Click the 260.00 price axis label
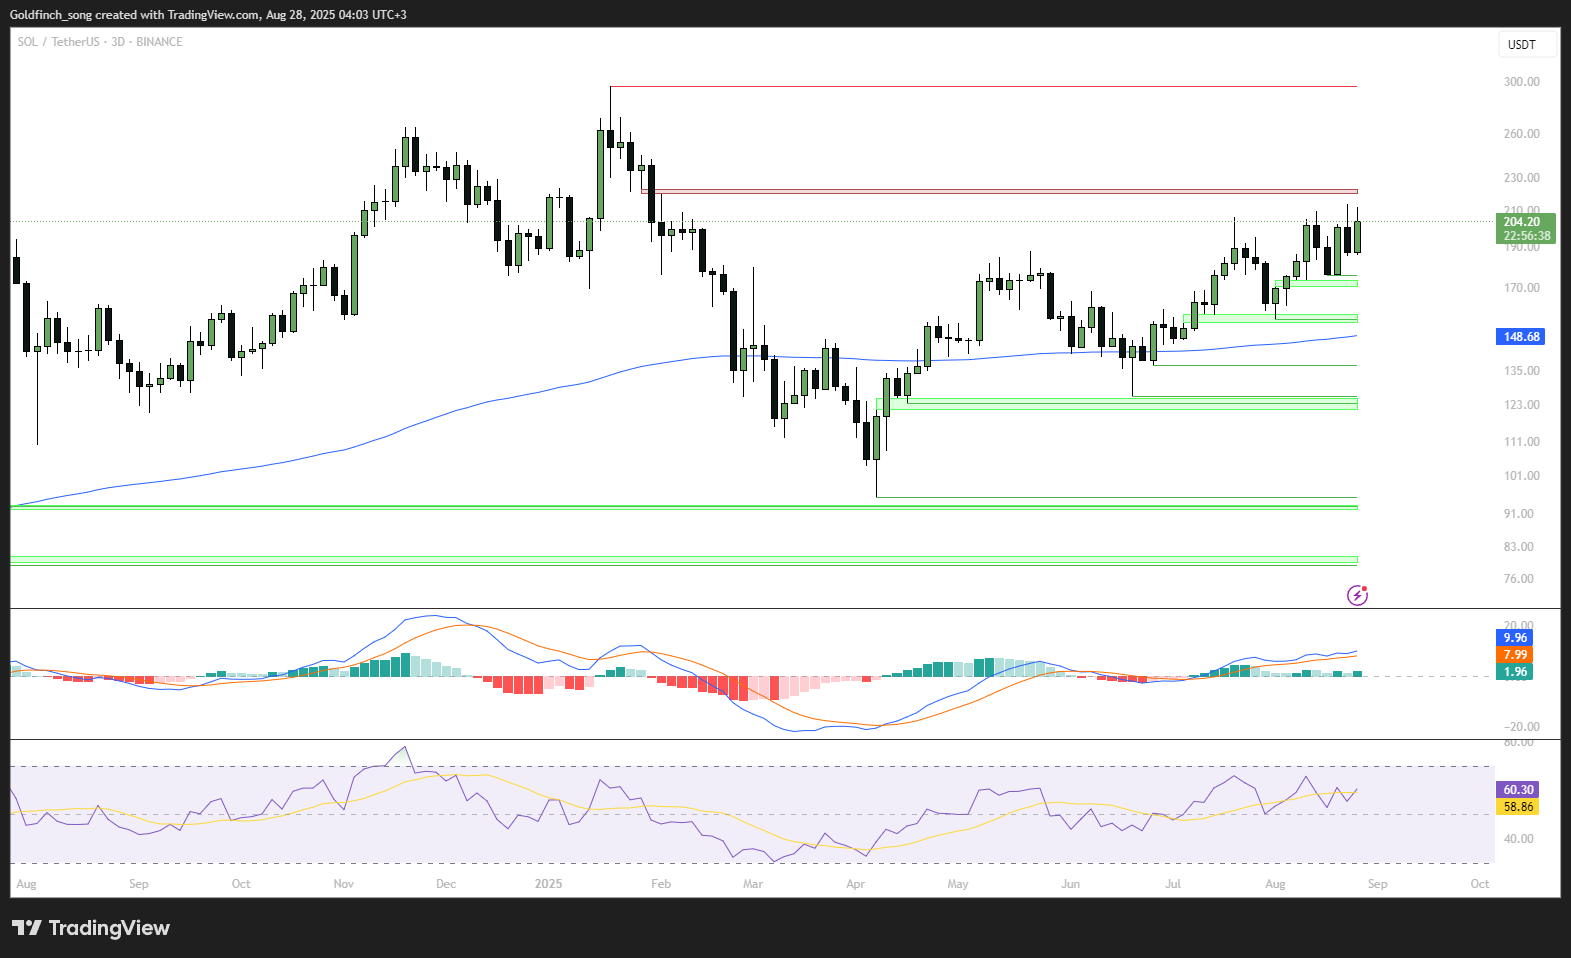1571x958 pixels. point(1521,134)
